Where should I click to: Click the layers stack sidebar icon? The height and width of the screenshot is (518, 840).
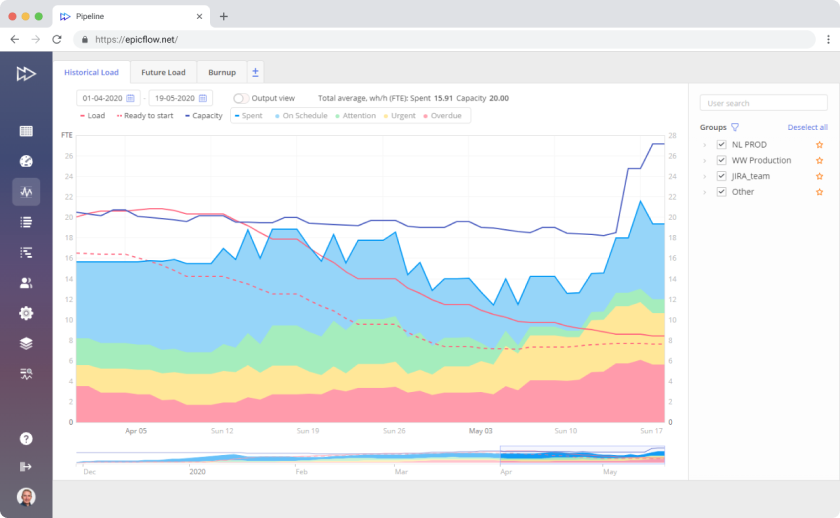(x=26, y=343)
